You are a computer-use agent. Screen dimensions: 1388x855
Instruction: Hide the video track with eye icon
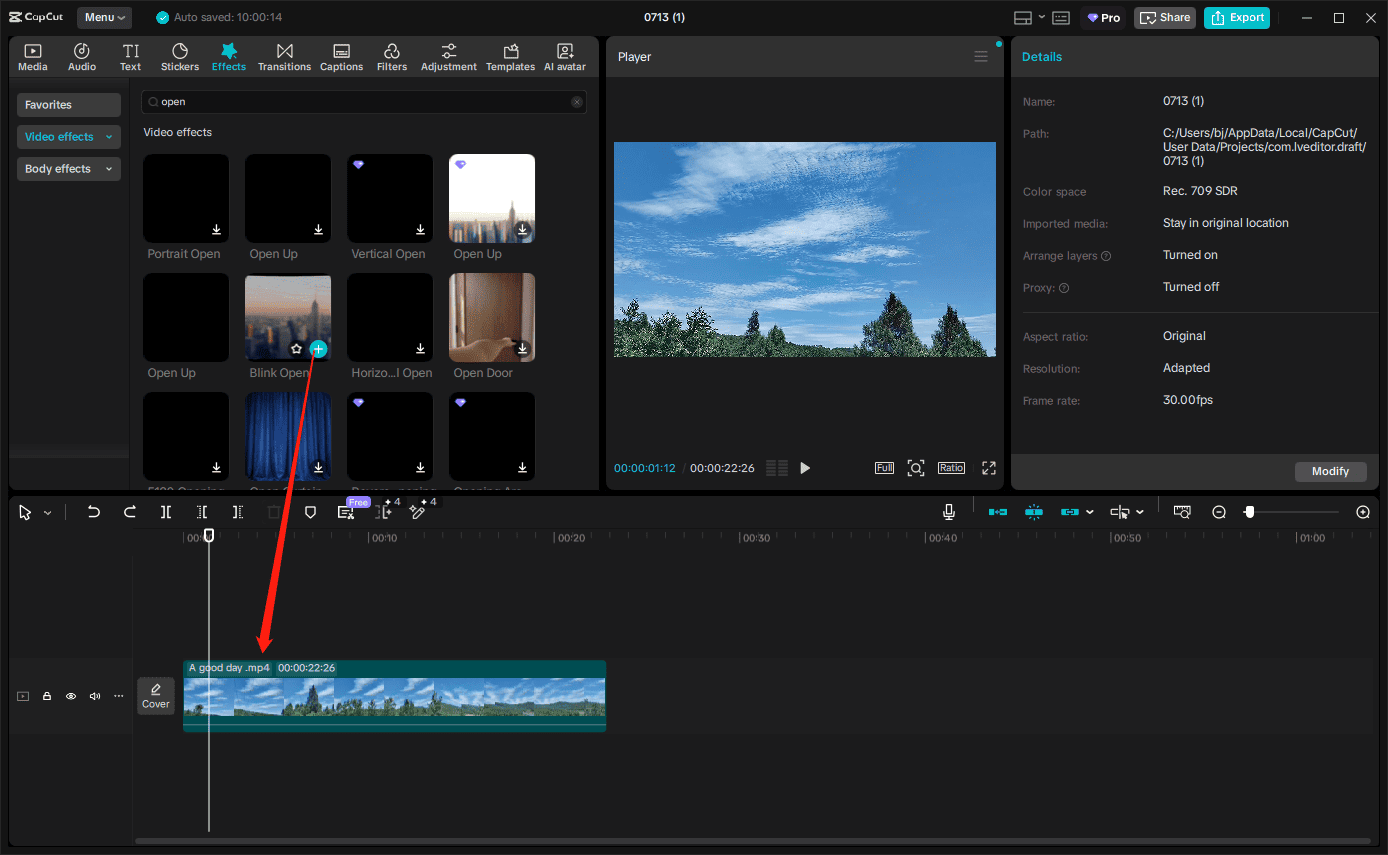(x=71, y=696)
